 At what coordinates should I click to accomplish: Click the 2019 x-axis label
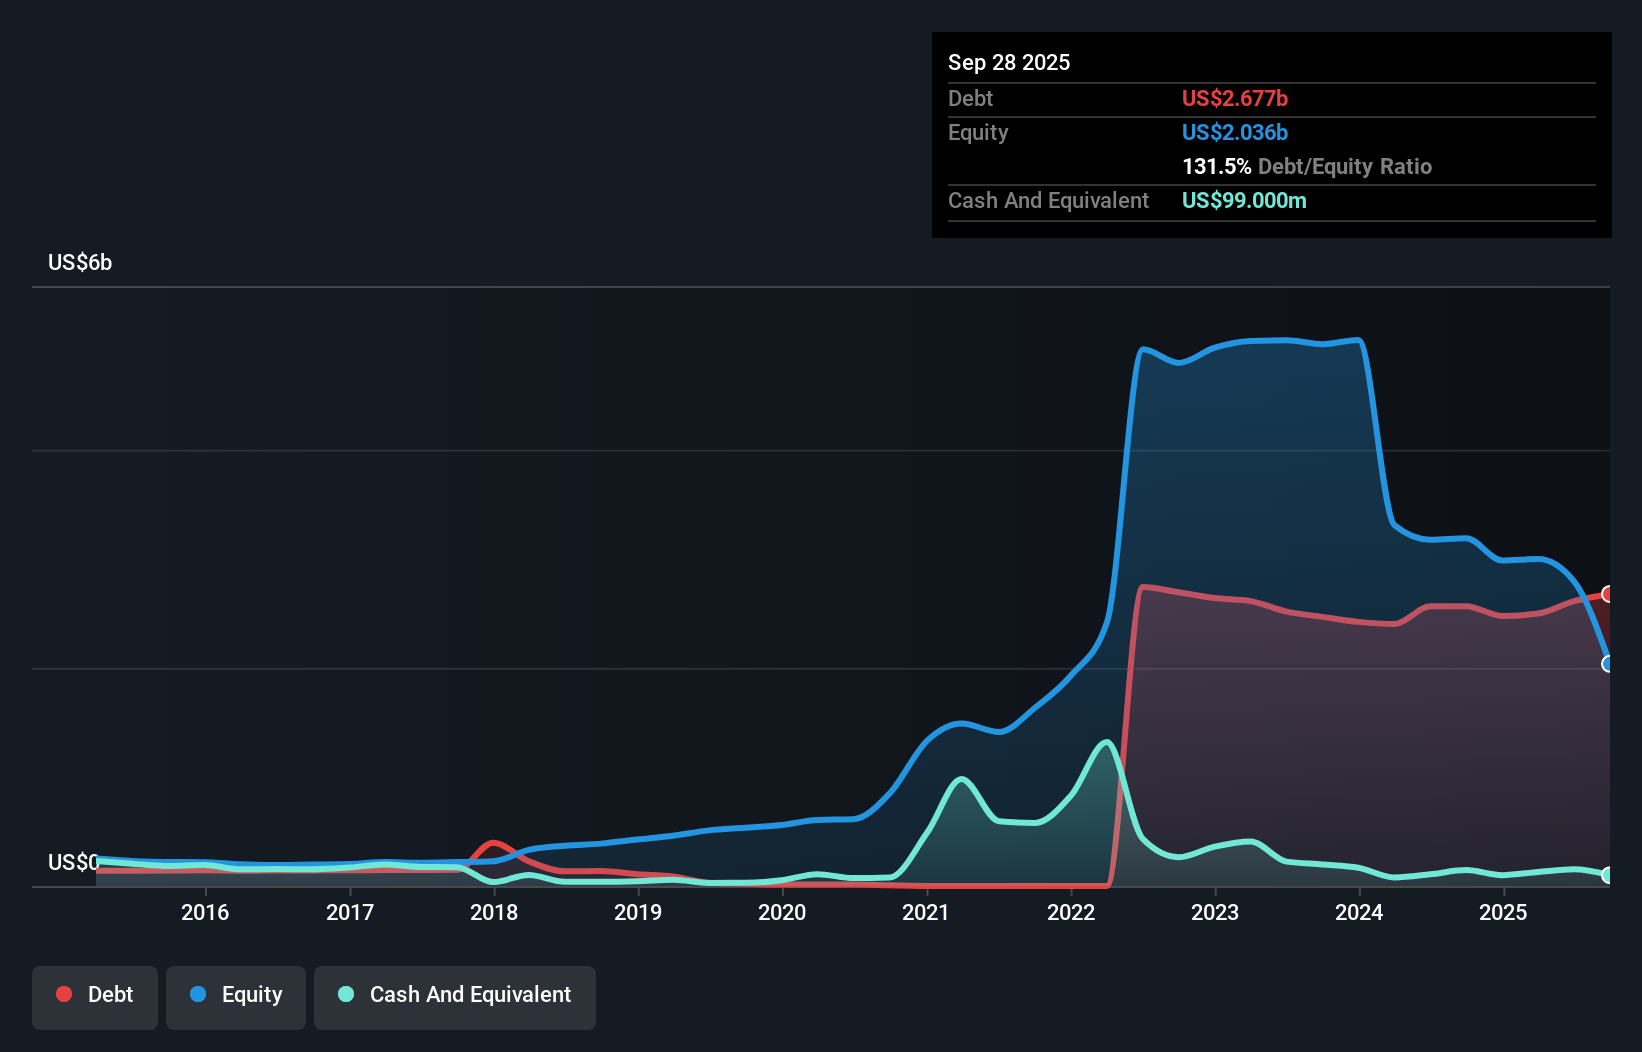tap(638, 912)
